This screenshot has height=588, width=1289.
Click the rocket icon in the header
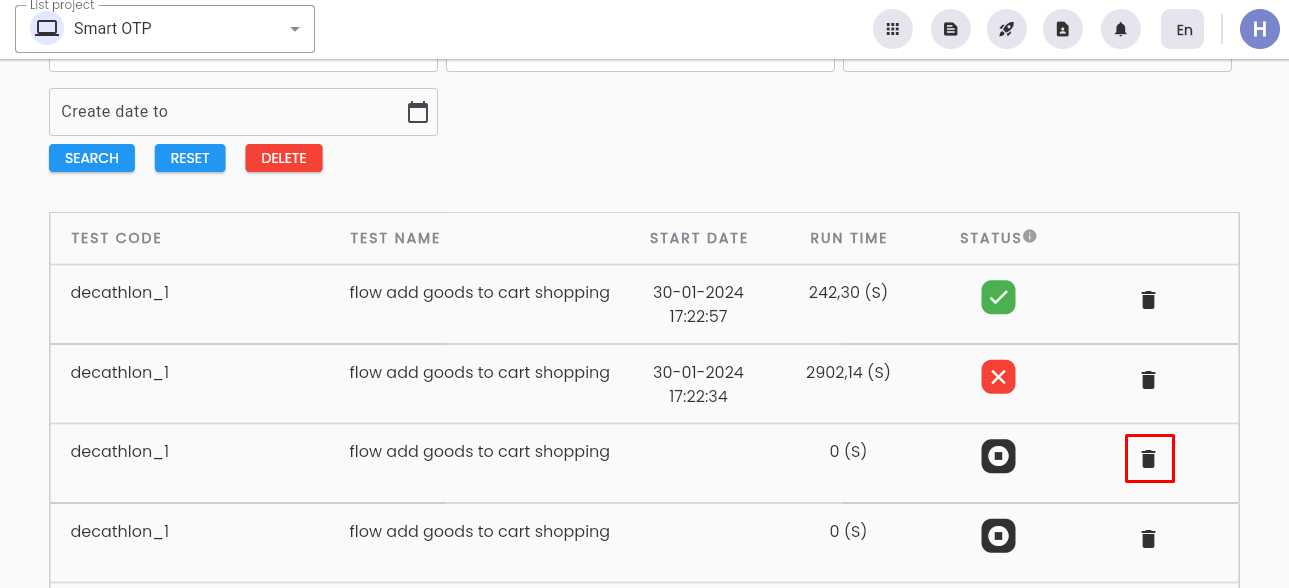pyautogui.click(x=1007, y=29)
